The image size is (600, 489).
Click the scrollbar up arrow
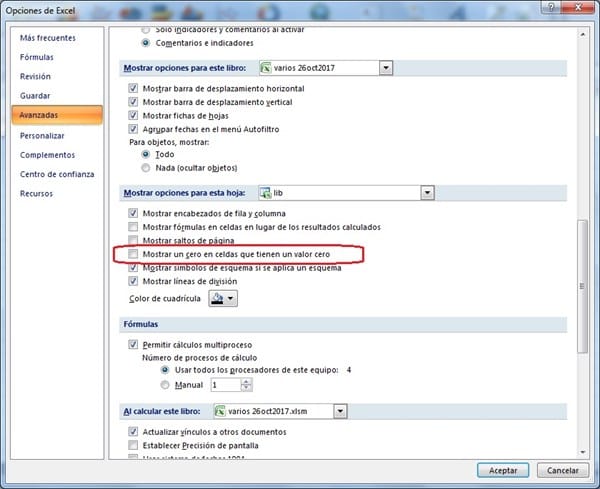[x=583, y=35]
